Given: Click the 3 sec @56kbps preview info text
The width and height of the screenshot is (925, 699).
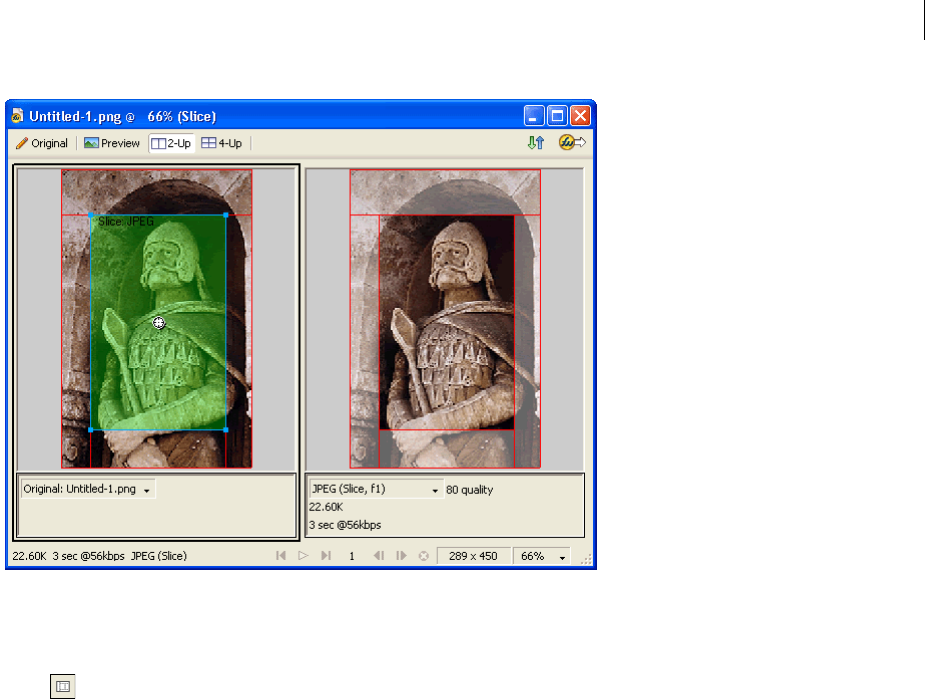Looking at the screenshot, I should (x=345, y=525).
